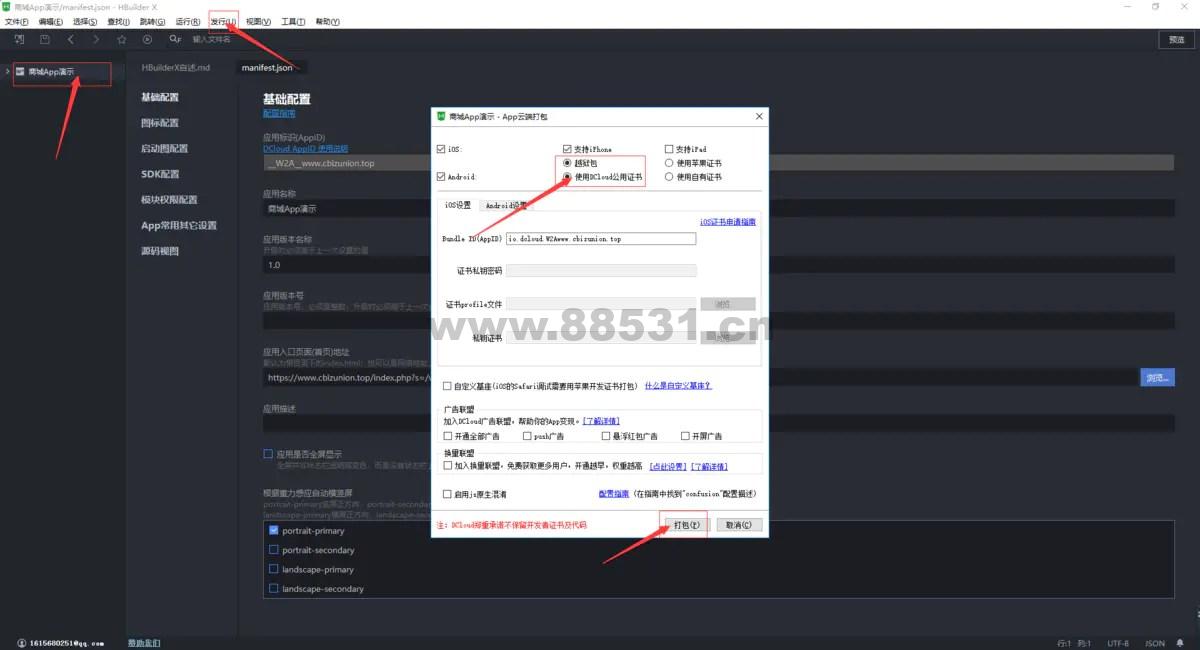Check the push广告 checkbox

[526, 436]
